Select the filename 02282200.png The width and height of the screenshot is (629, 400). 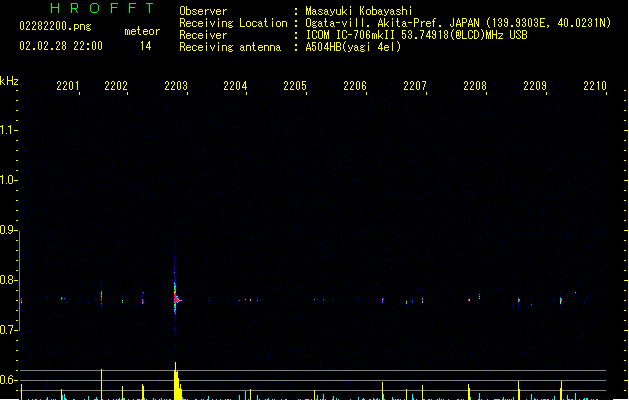coord(55,26)
